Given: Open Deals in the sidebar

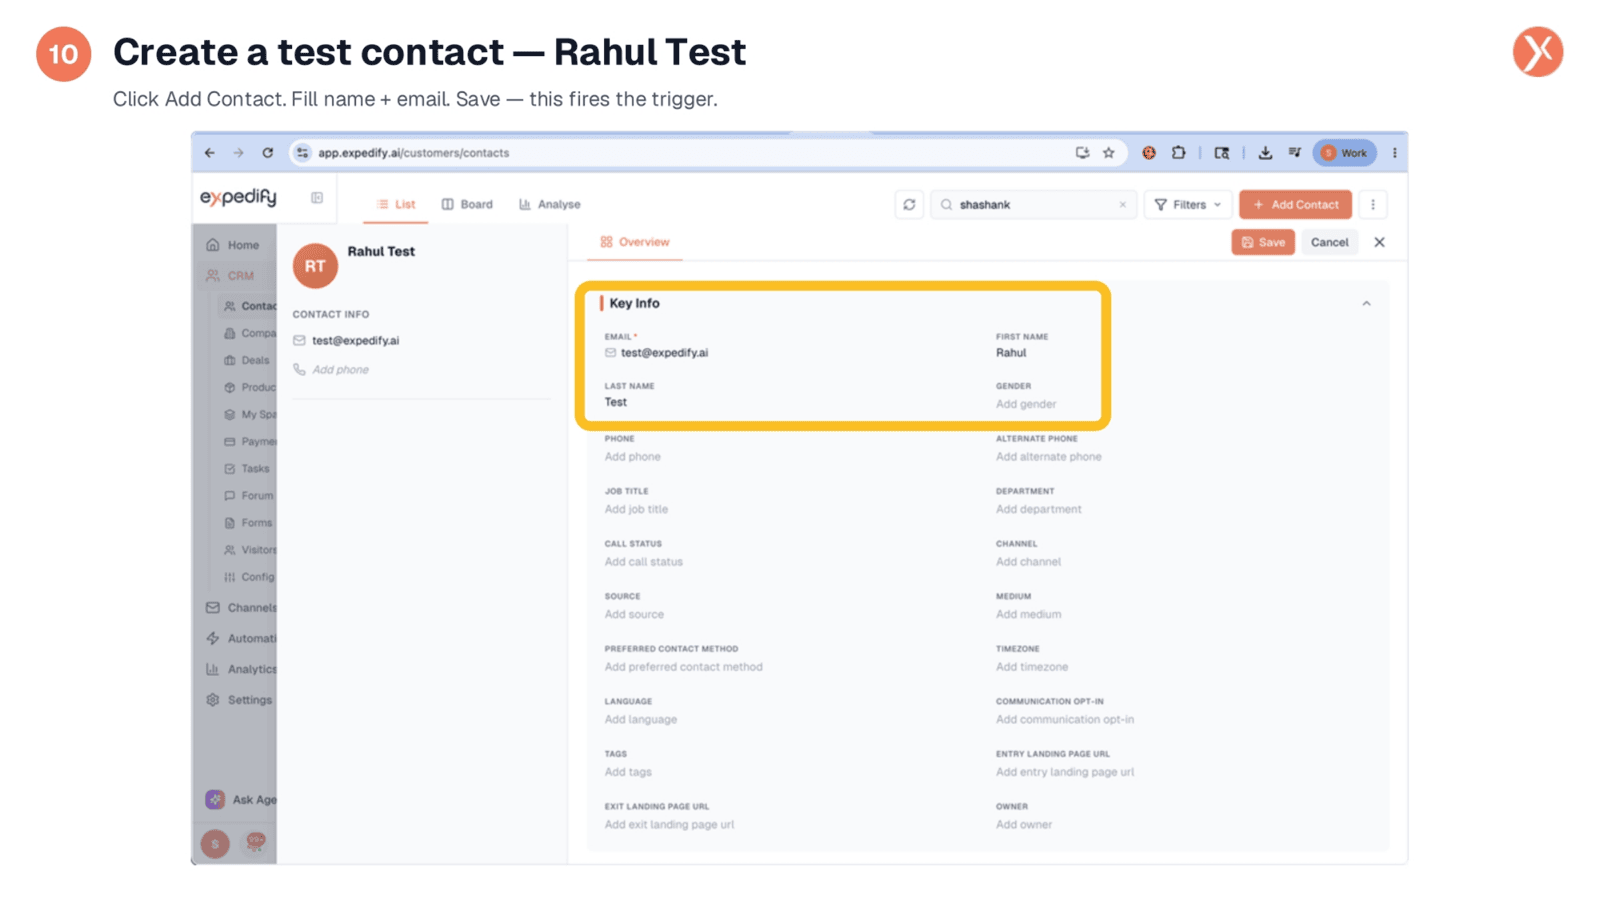Looking at the screenshot, I should pyautogui.click(x=247, y=360).
